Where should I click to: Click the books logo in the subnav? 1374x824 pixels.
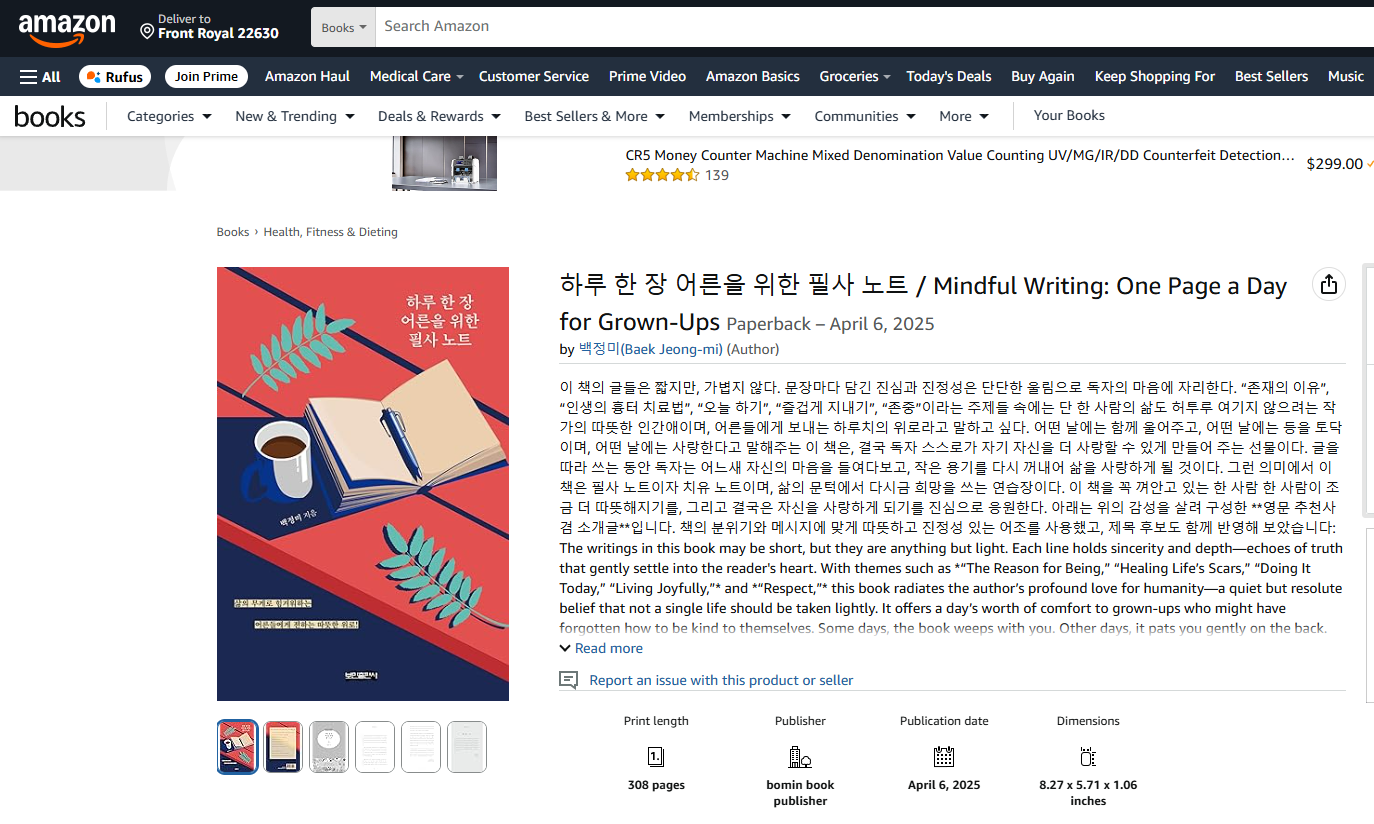[x=50, y=117]
